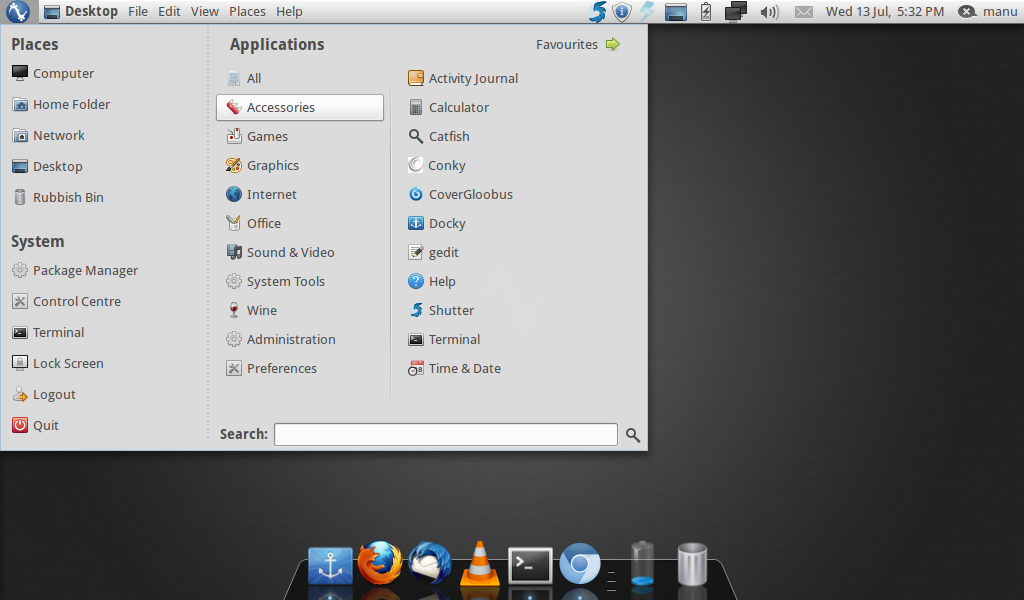
Task: Open the View menu in top bar
Action: [x=204, y=12]
